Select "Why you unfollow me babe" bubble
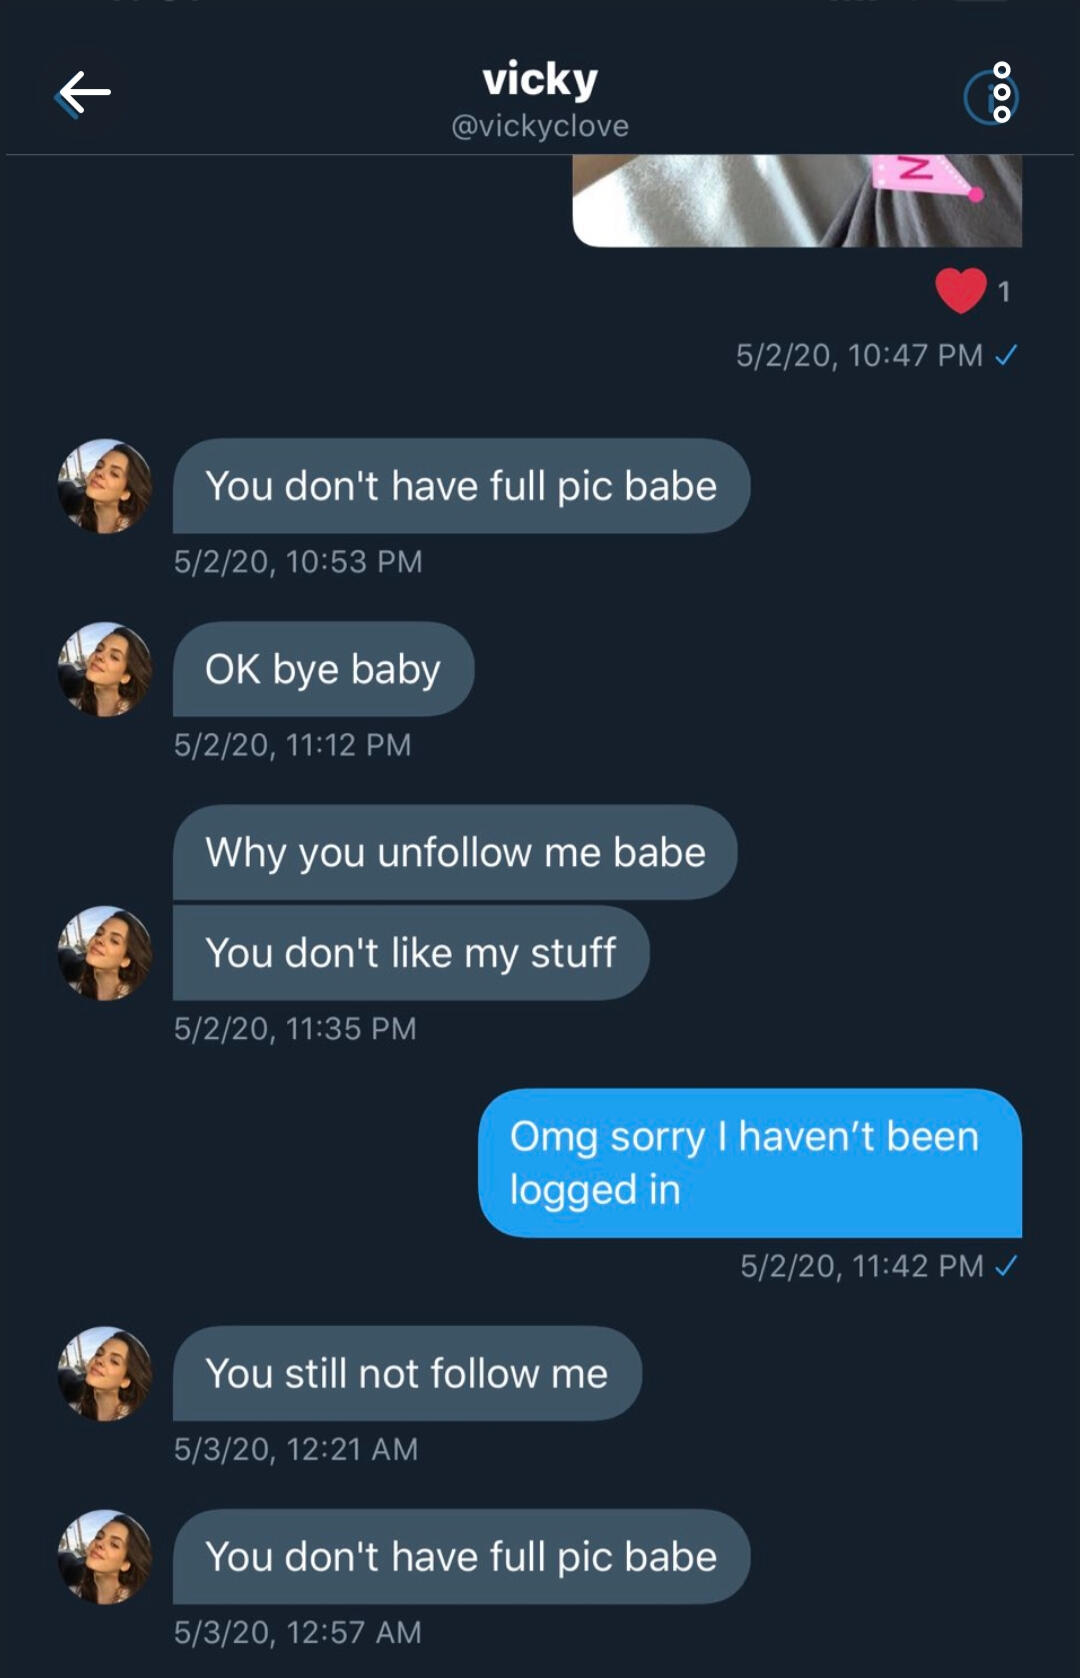 (x=455, y=852)
